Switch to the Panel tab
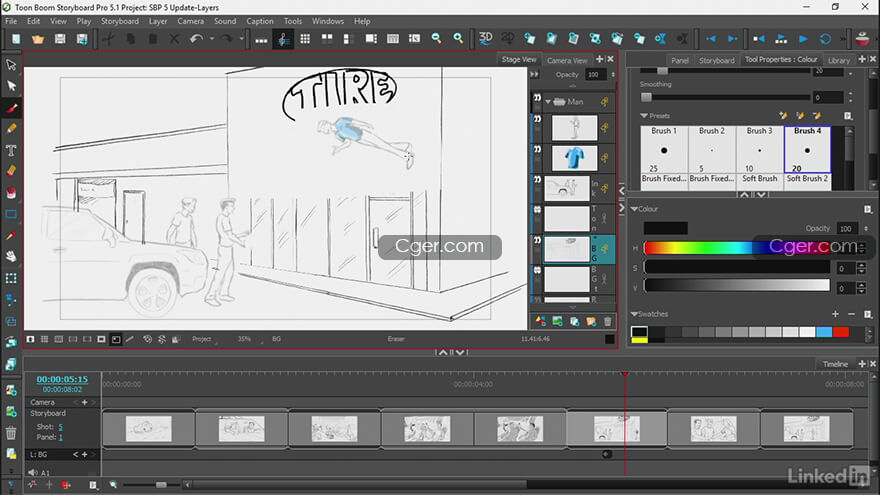Viewport: 880px width, 495px height. pos(680,60)
